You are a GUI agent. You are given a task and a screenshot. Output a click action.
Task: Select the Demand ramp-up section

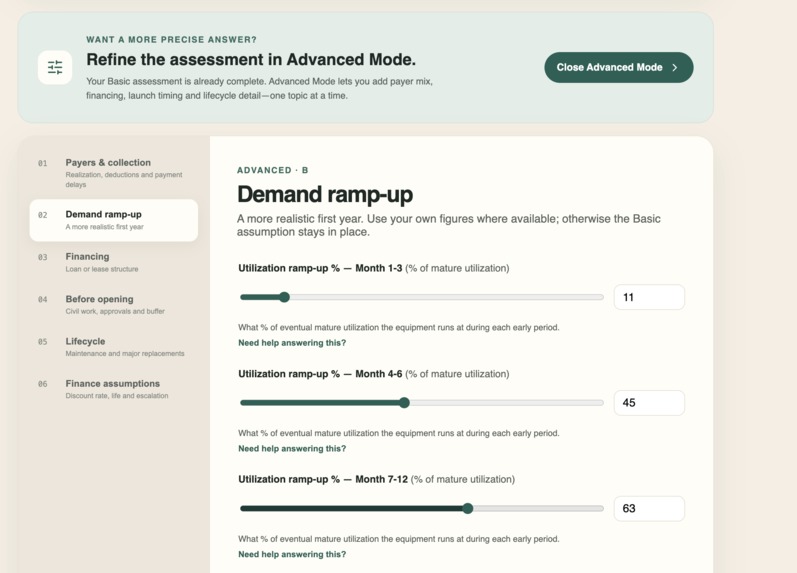(114, 220)
